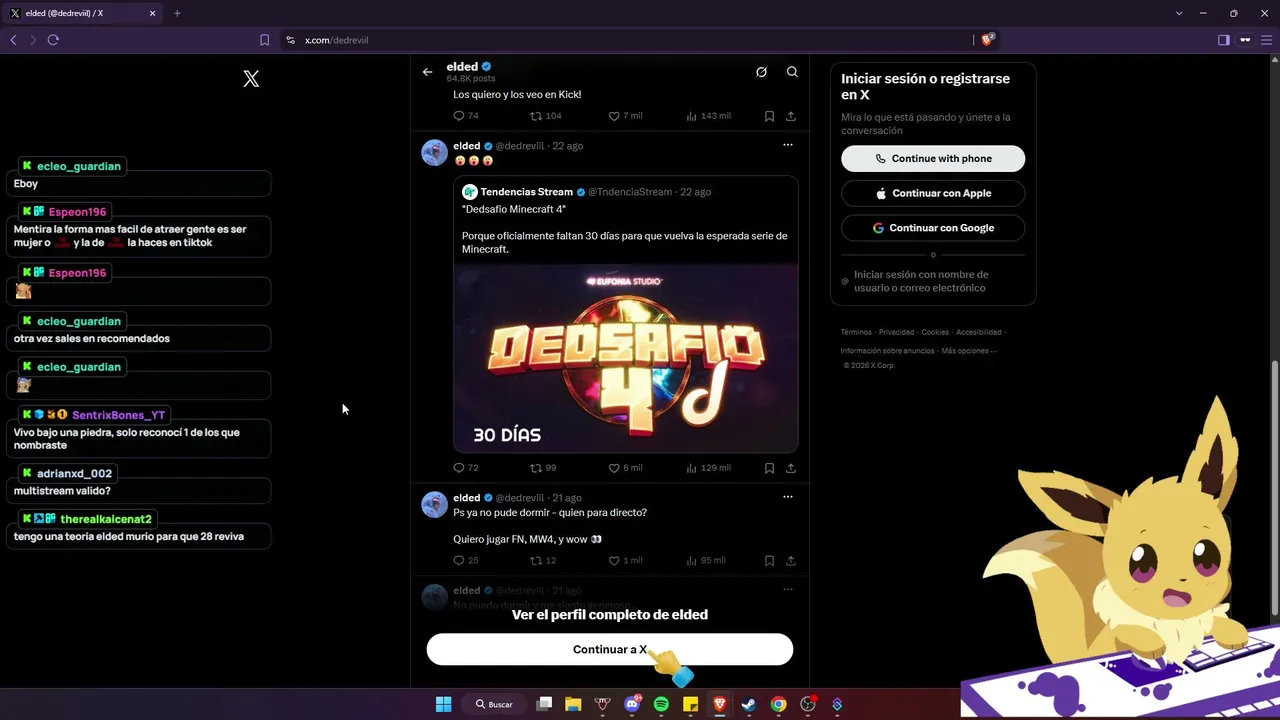Open the 'Privacidad' footer link
The width and height of the screenshot is (1280, 720).
click(897, 332)
